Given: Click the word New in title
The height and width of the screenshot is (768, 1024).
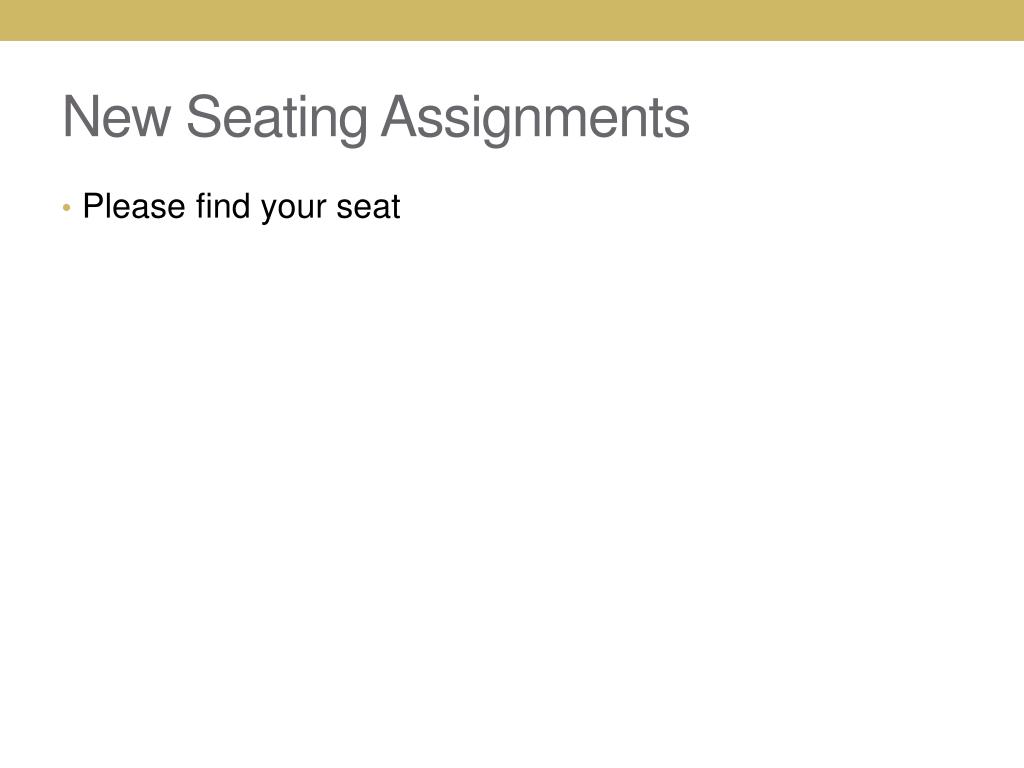Looking at the screenshot, I should pyautogui.click(x=117, y=116).
